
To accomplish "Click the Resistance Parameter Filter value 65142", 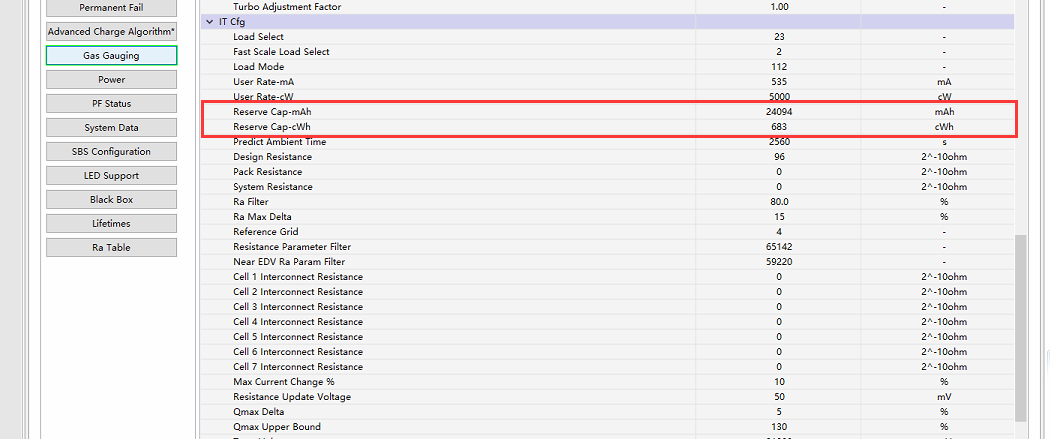I will click(x=778, y=247).
